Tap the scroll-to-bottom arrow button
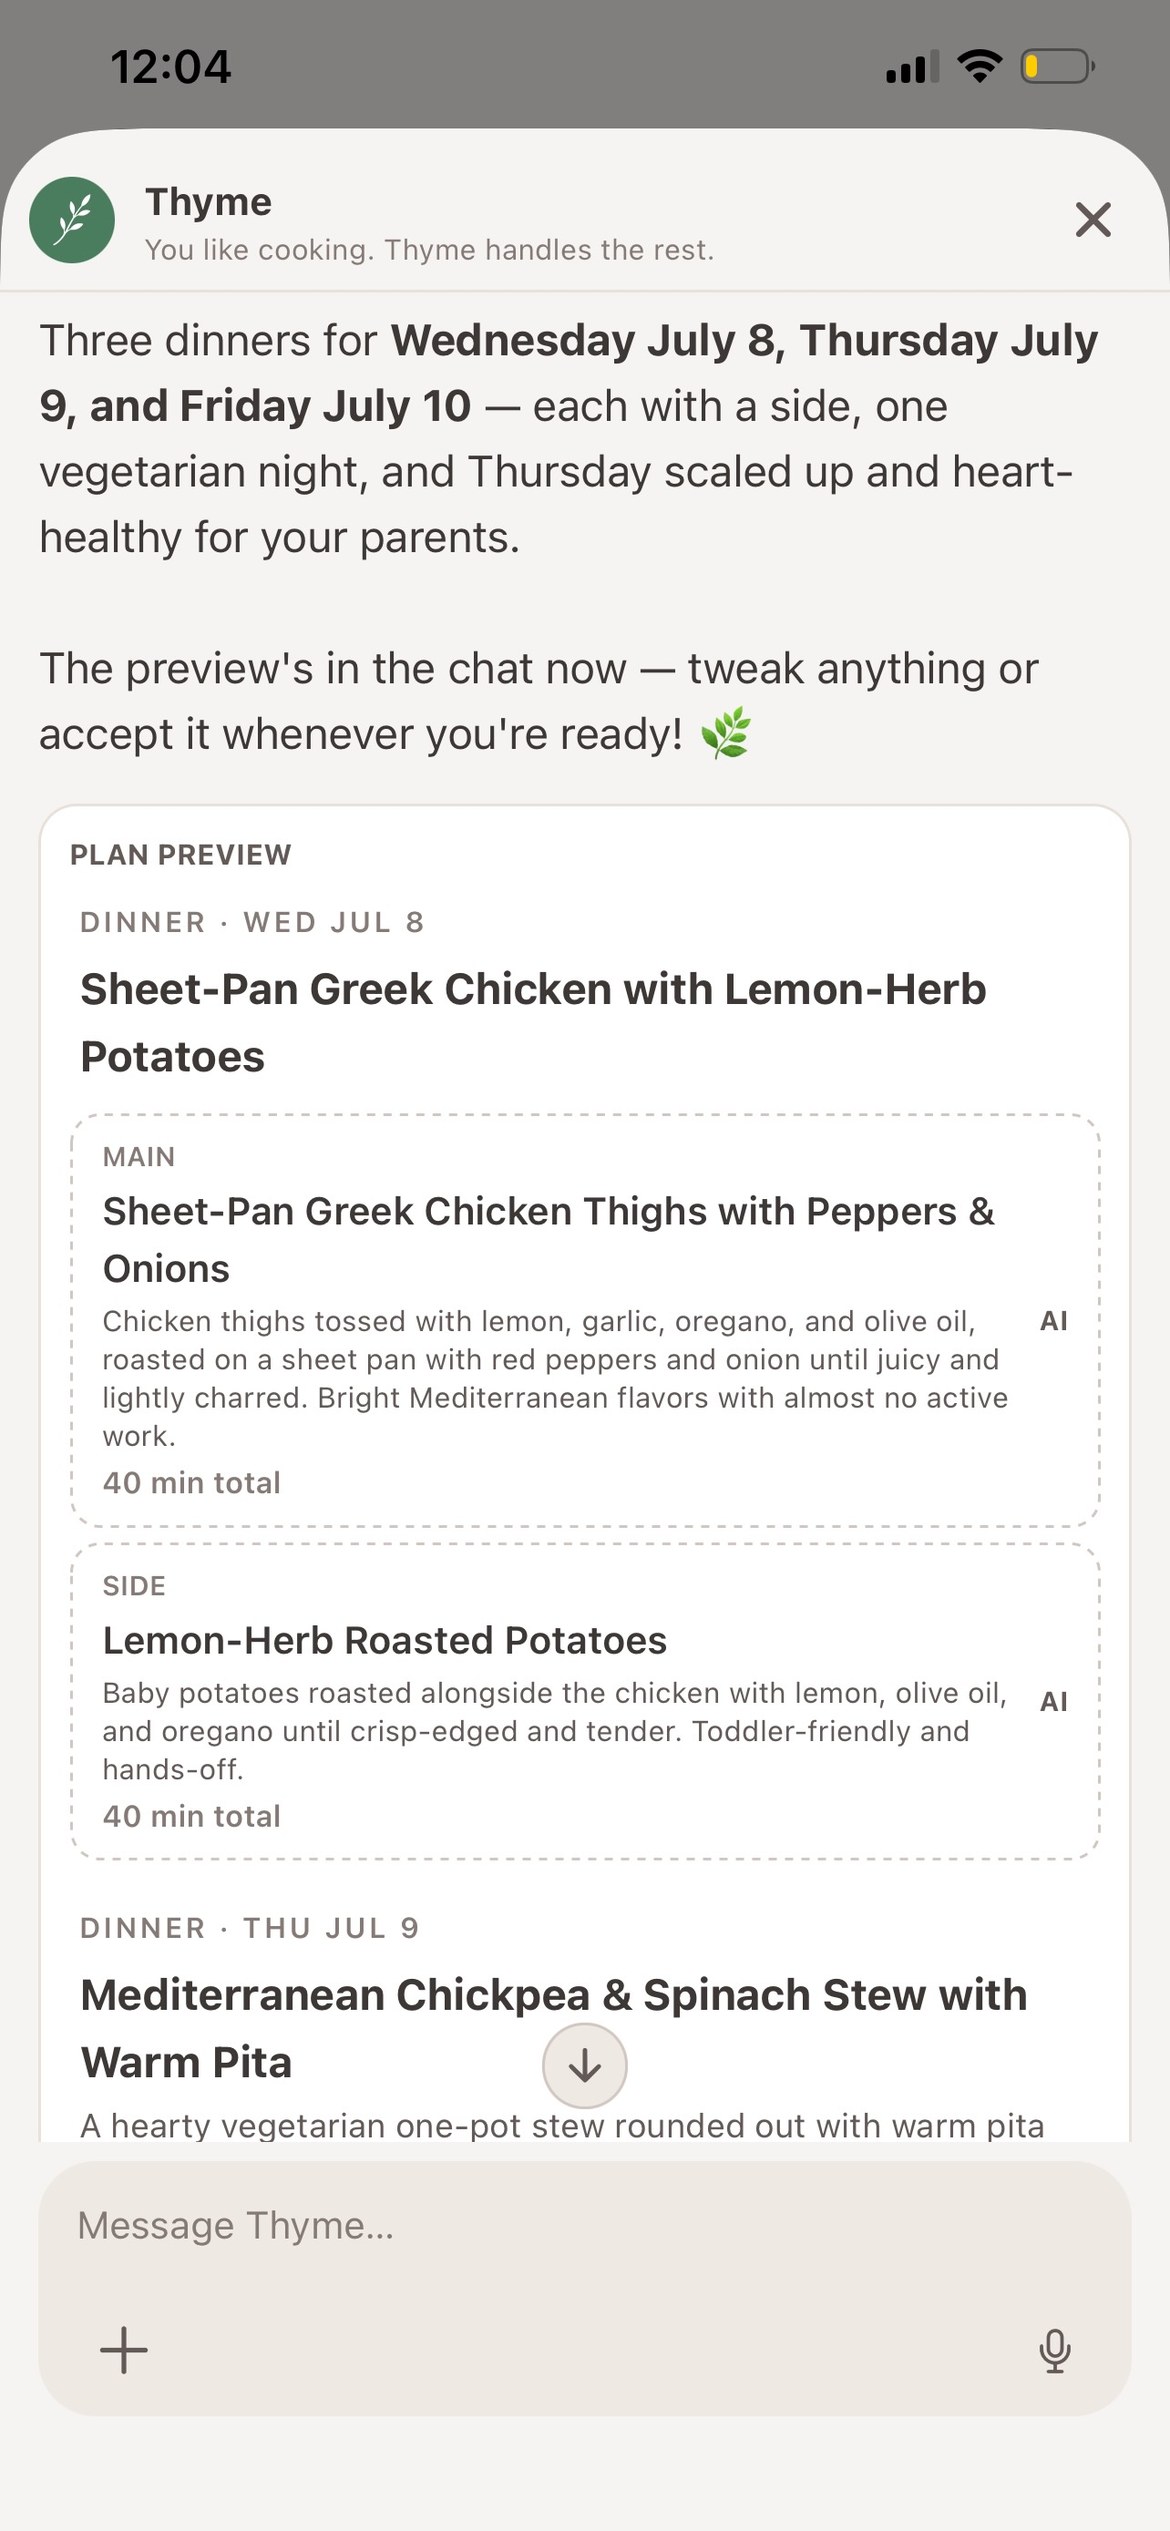The image size is (1170, 2531). click(585, 2066)
